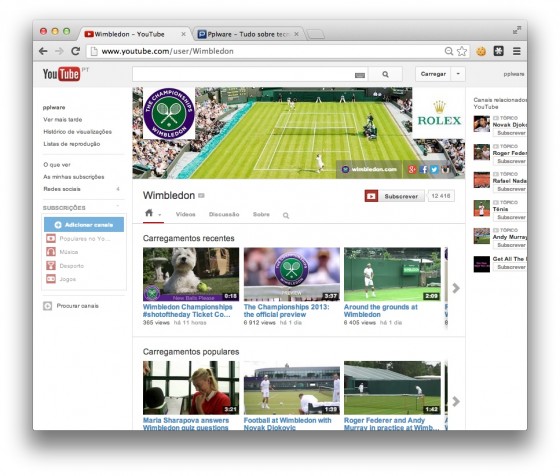
Task: Click the Desporto trophy icon
Action: point(51,265)
